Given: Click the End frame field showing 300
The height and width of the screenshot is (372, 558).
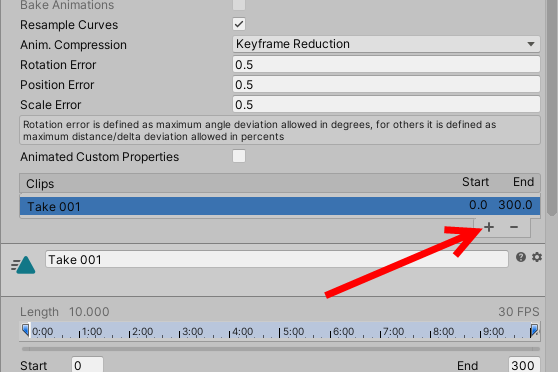Looking at the screenshot, I should tap(524, 365).
